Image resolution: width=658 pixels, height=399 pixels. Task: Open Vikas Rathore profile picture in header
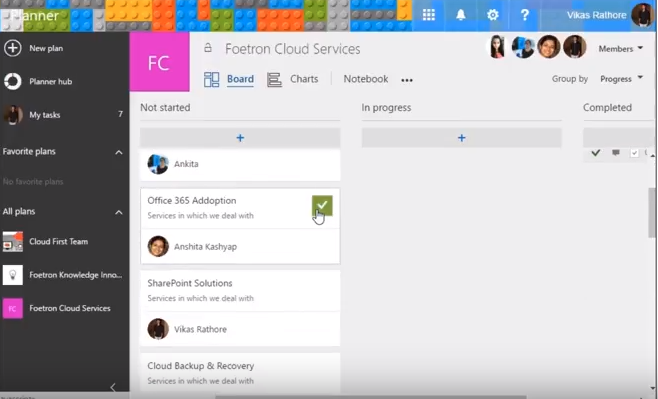(x=642, y=15)
